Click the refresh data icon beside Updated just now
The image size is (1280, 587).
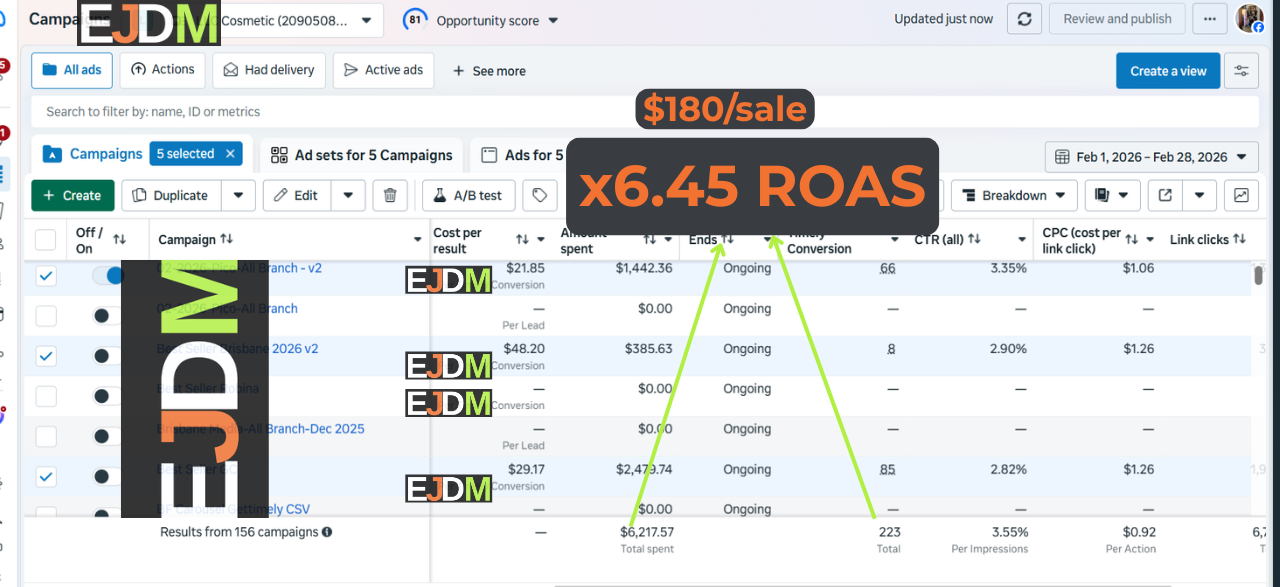coord(1023,18)
